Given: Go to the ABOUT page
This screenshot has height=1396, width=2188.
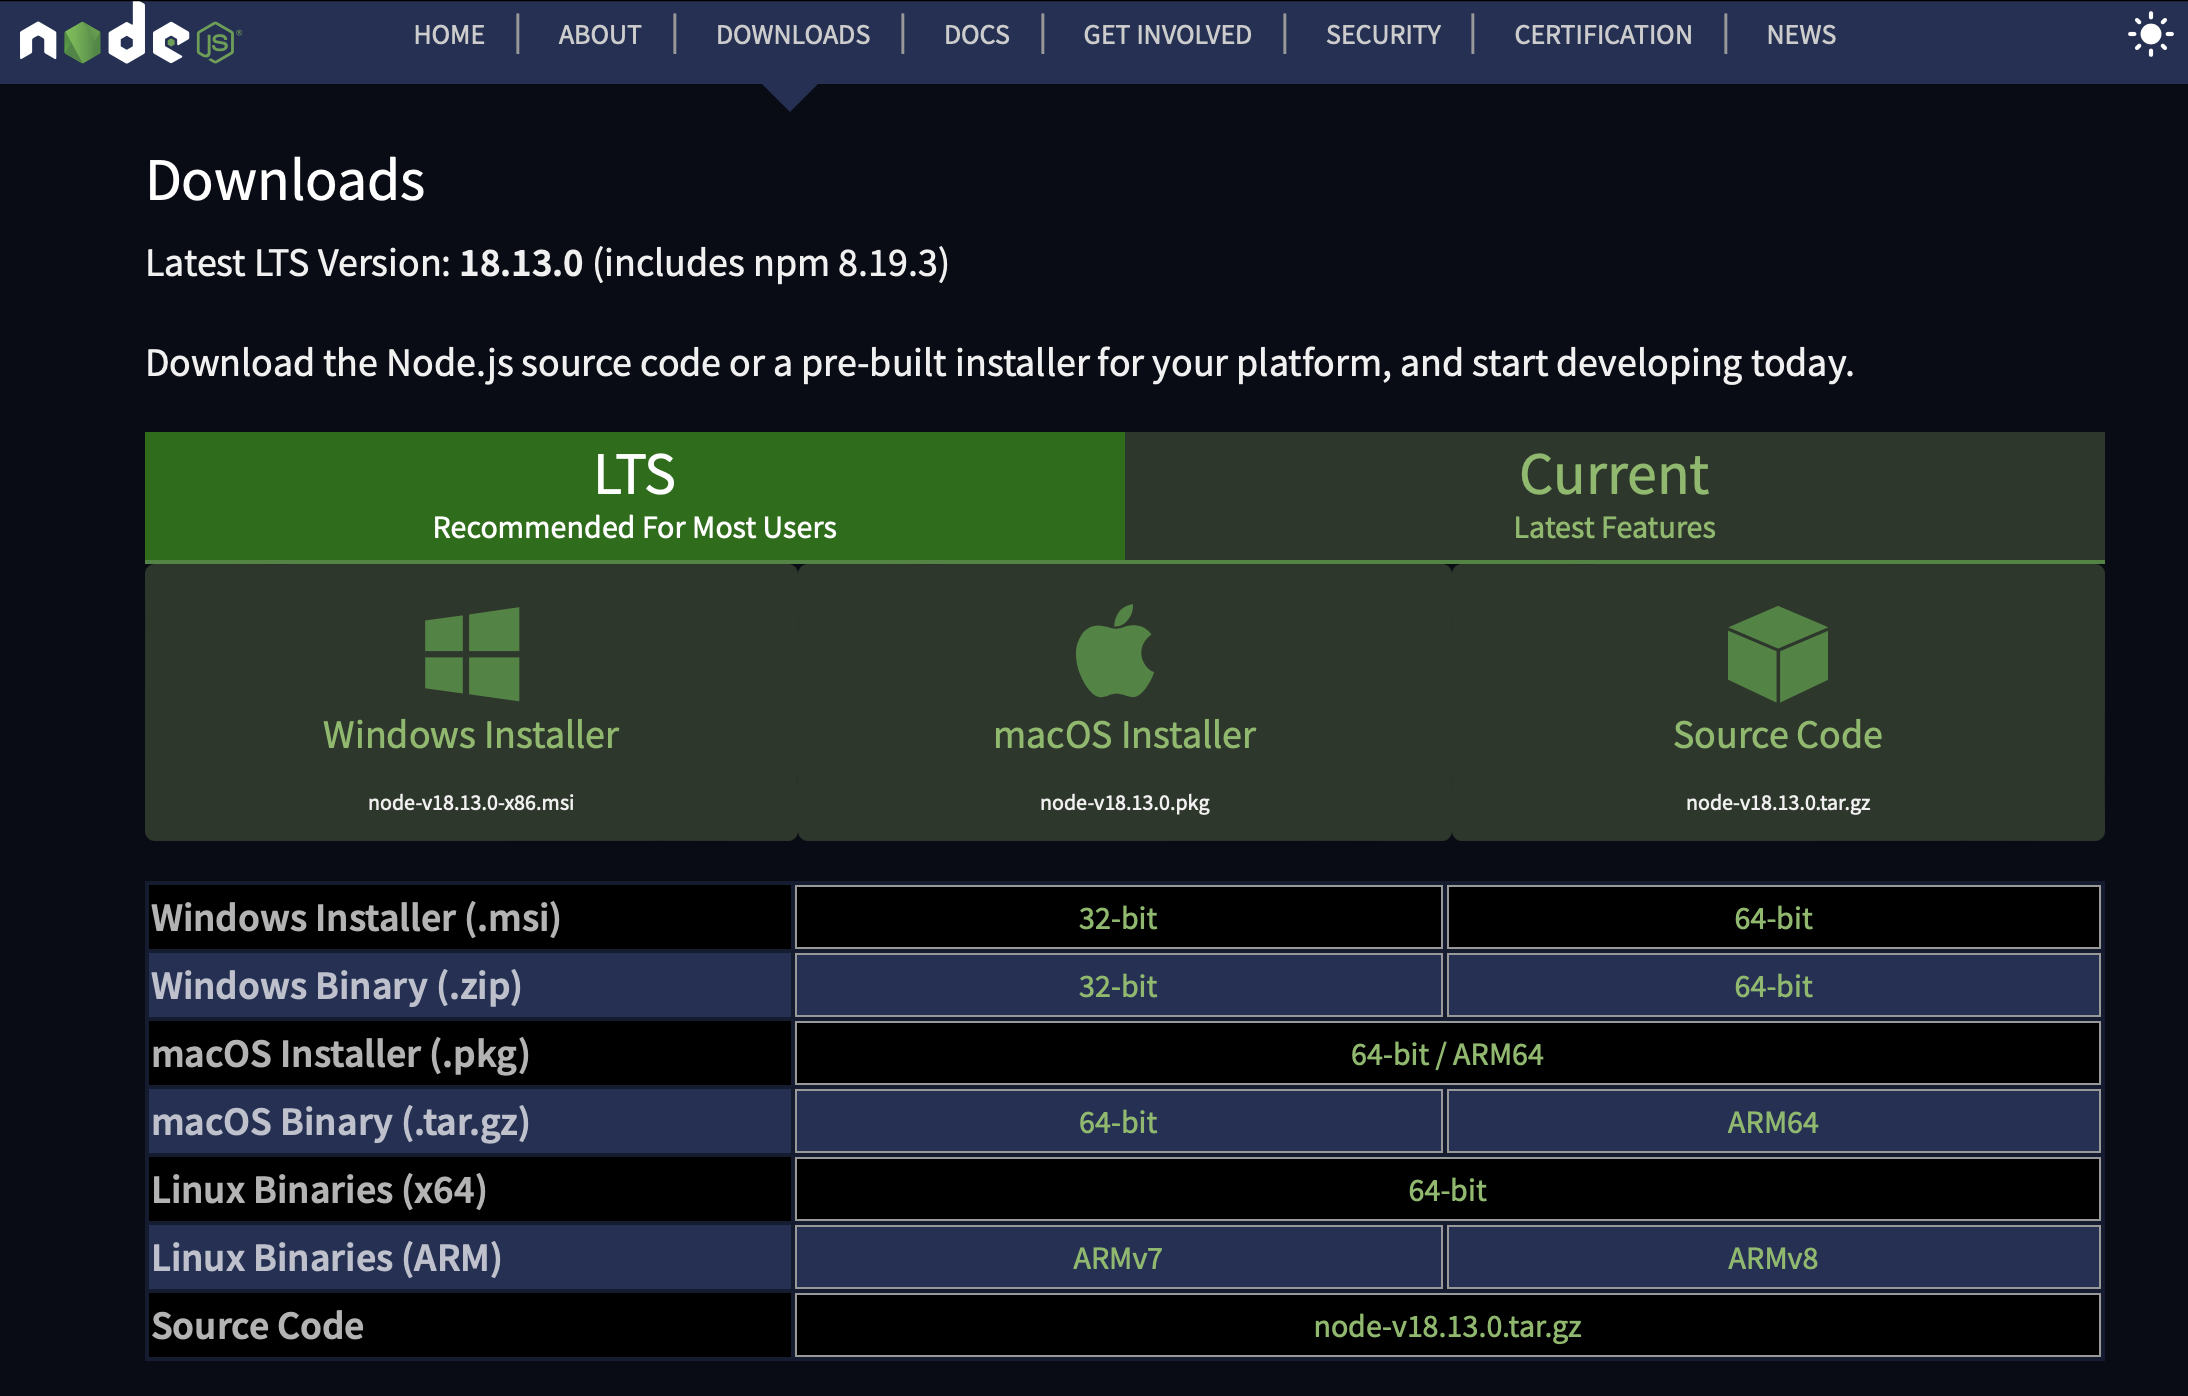Looking at the screenshot, I should (x=599, y=35).
